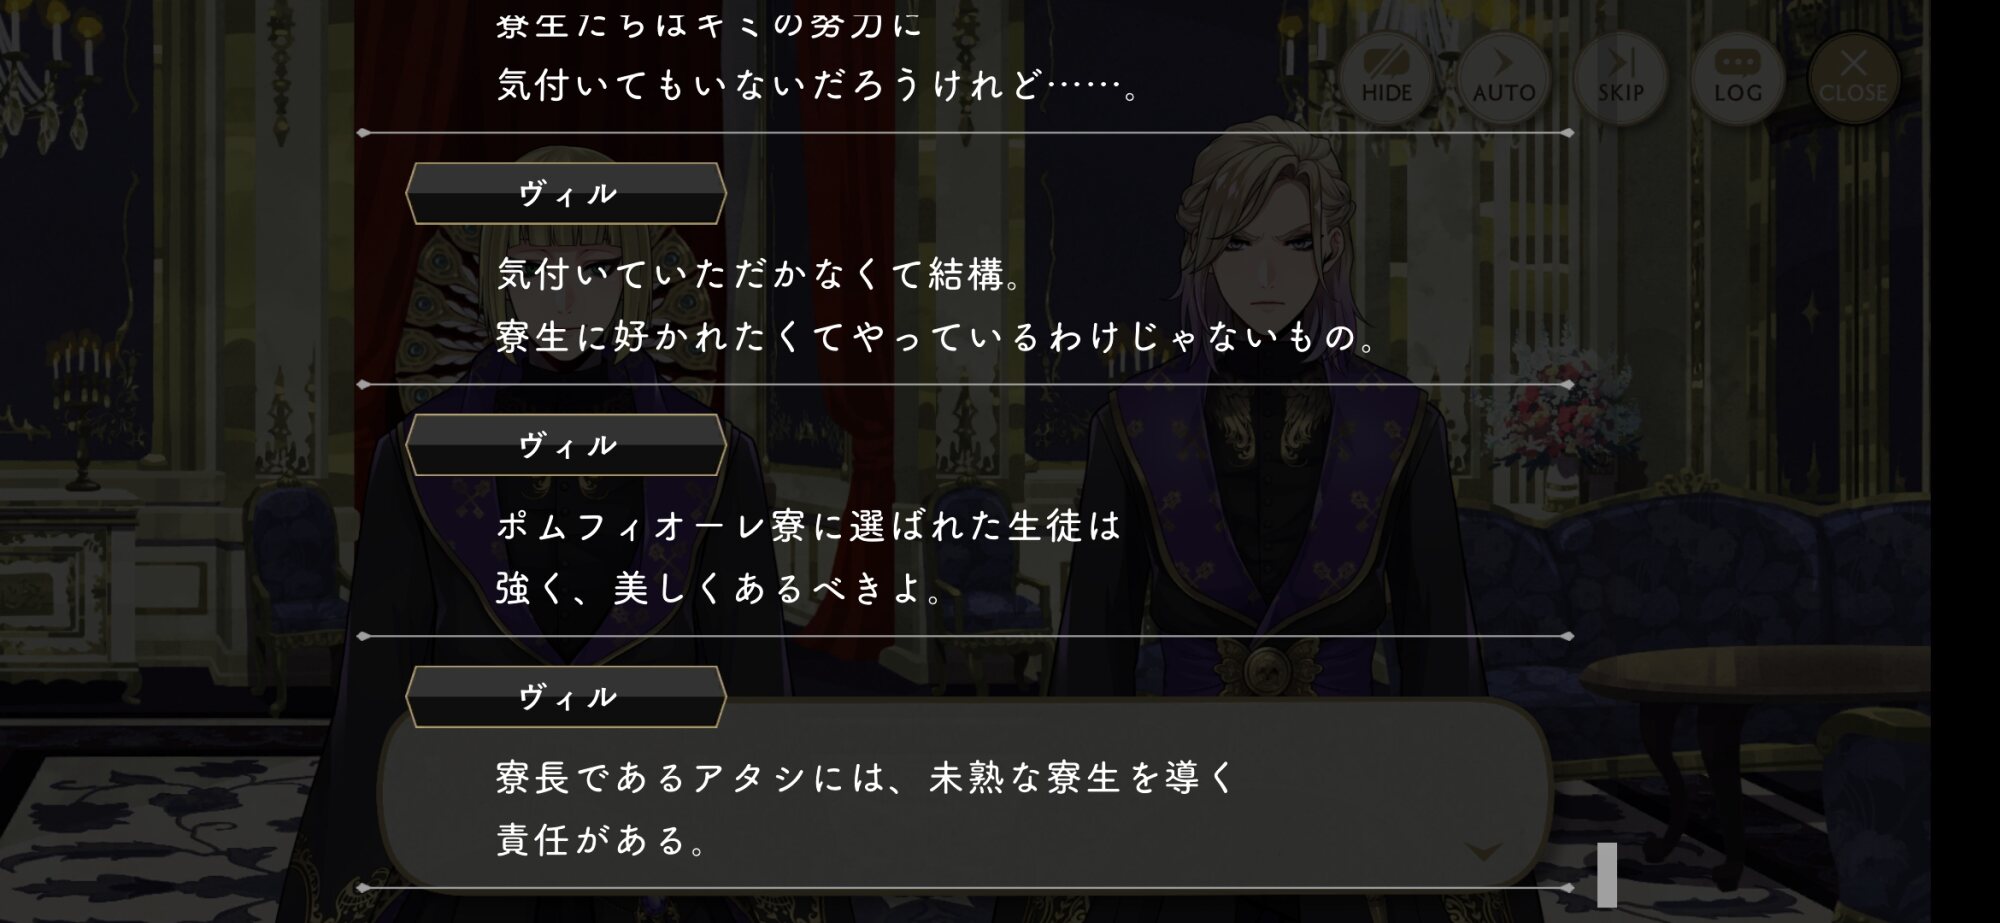Open the LOG speech bubble icon

click(1737, 77)
